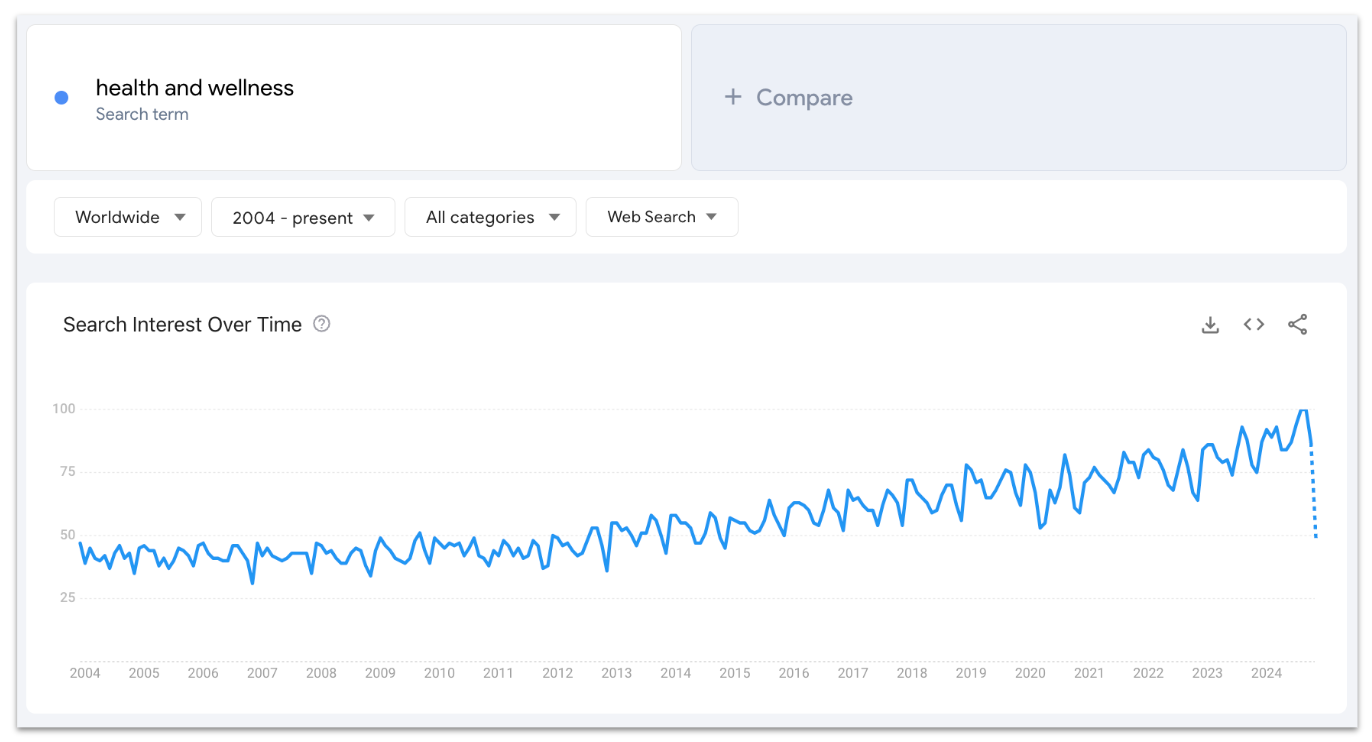Open the Worldwide region dropdown
The height and width of the screenshot is (742, 1372).
pyautogui.click(x=128, y=217)
